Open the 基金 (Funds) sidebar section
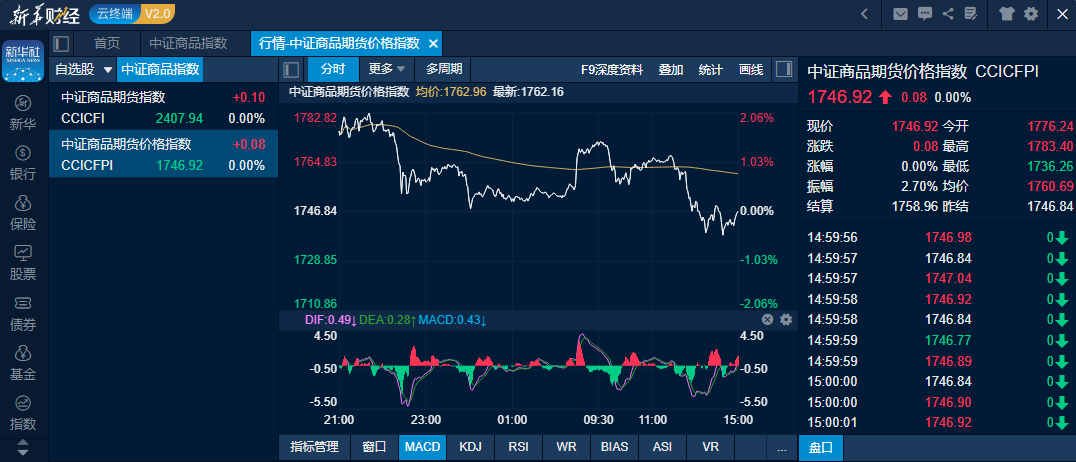 pos(23,362)
